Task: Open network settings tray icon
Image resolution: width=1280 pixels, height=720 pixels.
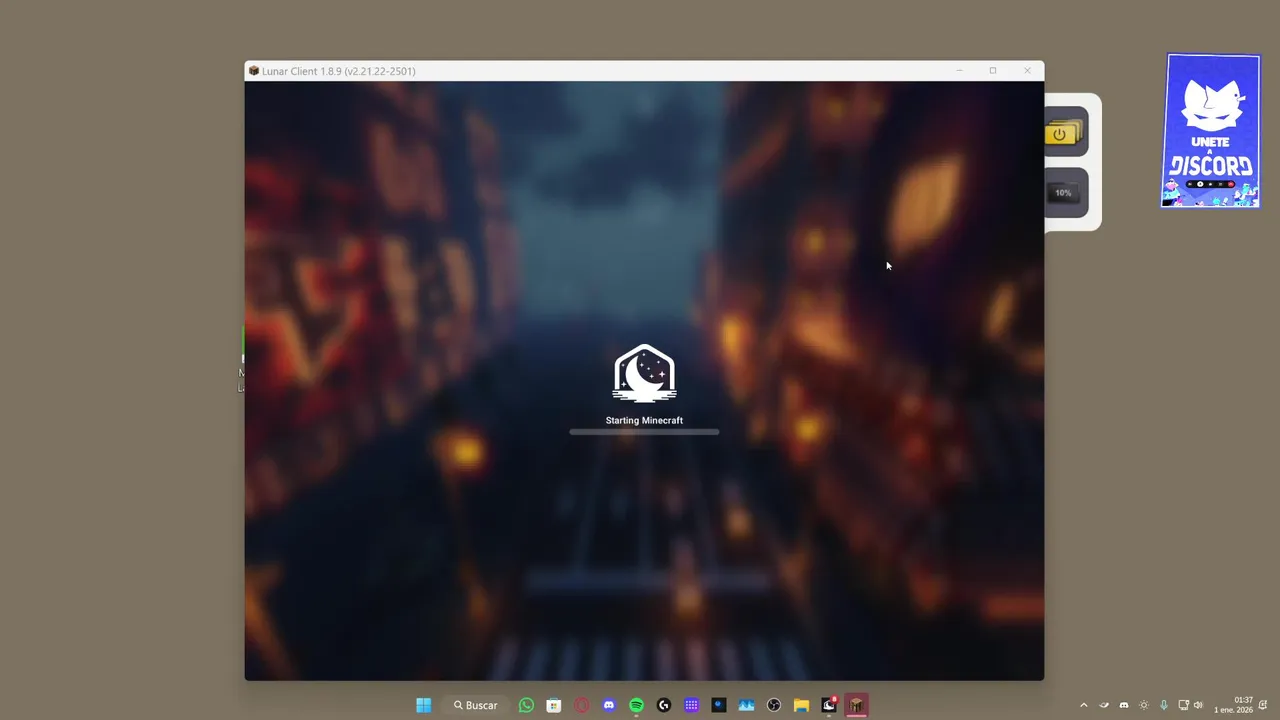Action: [x=1184, y=705]
